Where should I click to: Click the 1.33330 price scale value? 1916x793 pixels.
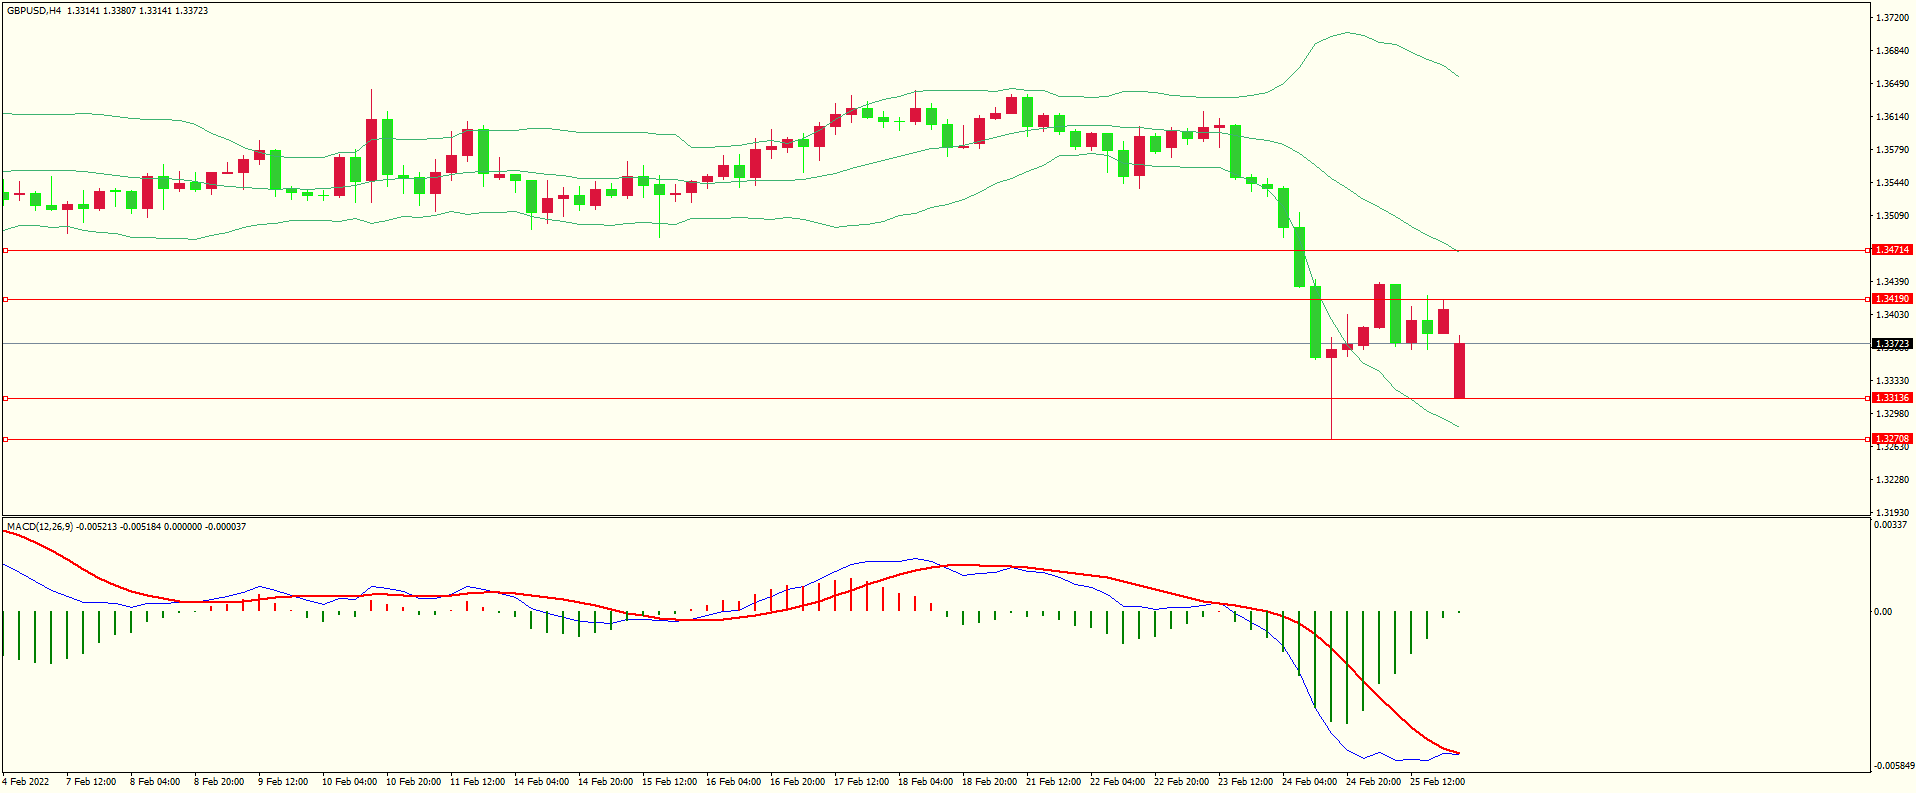click(1892, 381)
